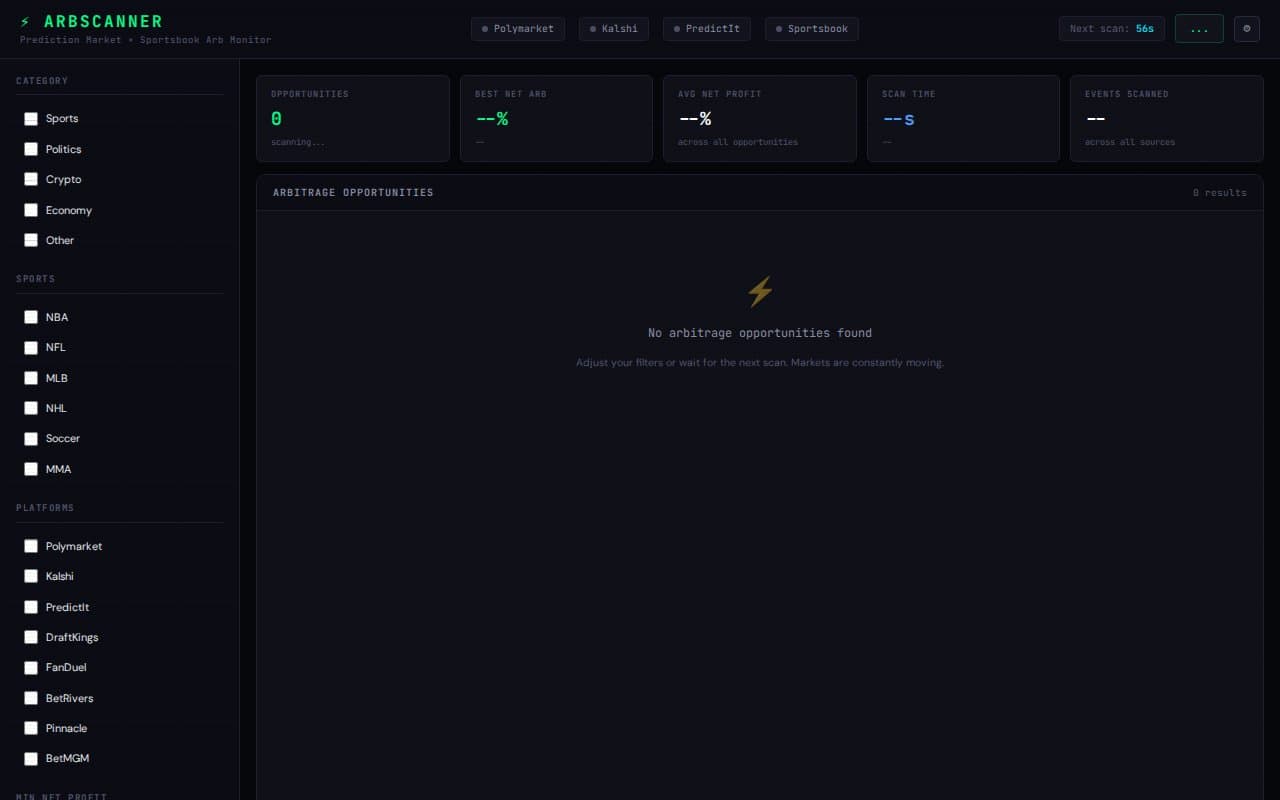
Task: Click the Sportsbook status indicator dot
Action: click(778, 28)
